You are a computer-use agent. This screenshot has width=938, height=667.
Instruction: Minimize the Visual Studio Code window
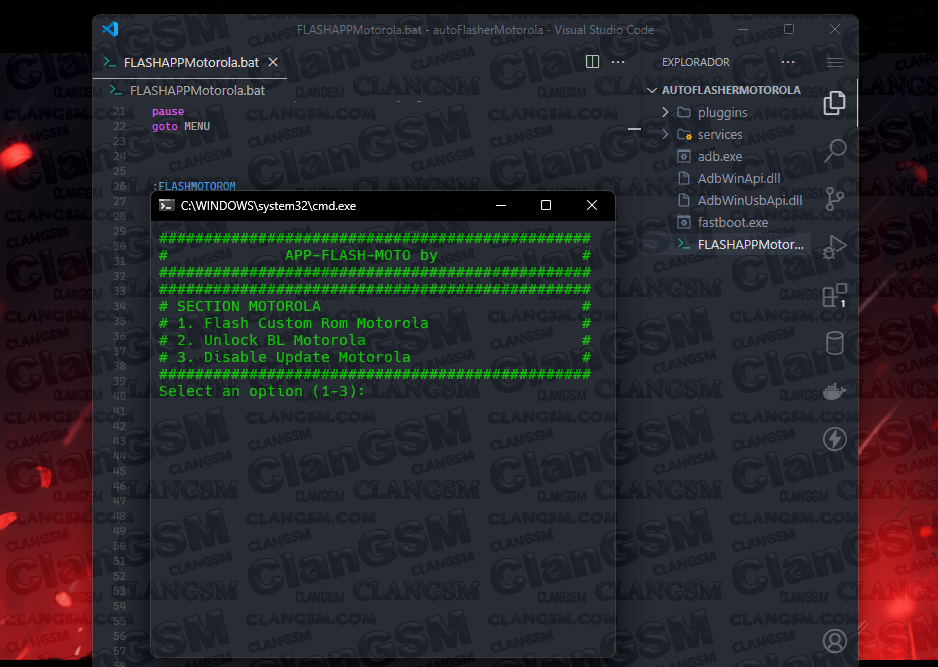pos(743,29)
